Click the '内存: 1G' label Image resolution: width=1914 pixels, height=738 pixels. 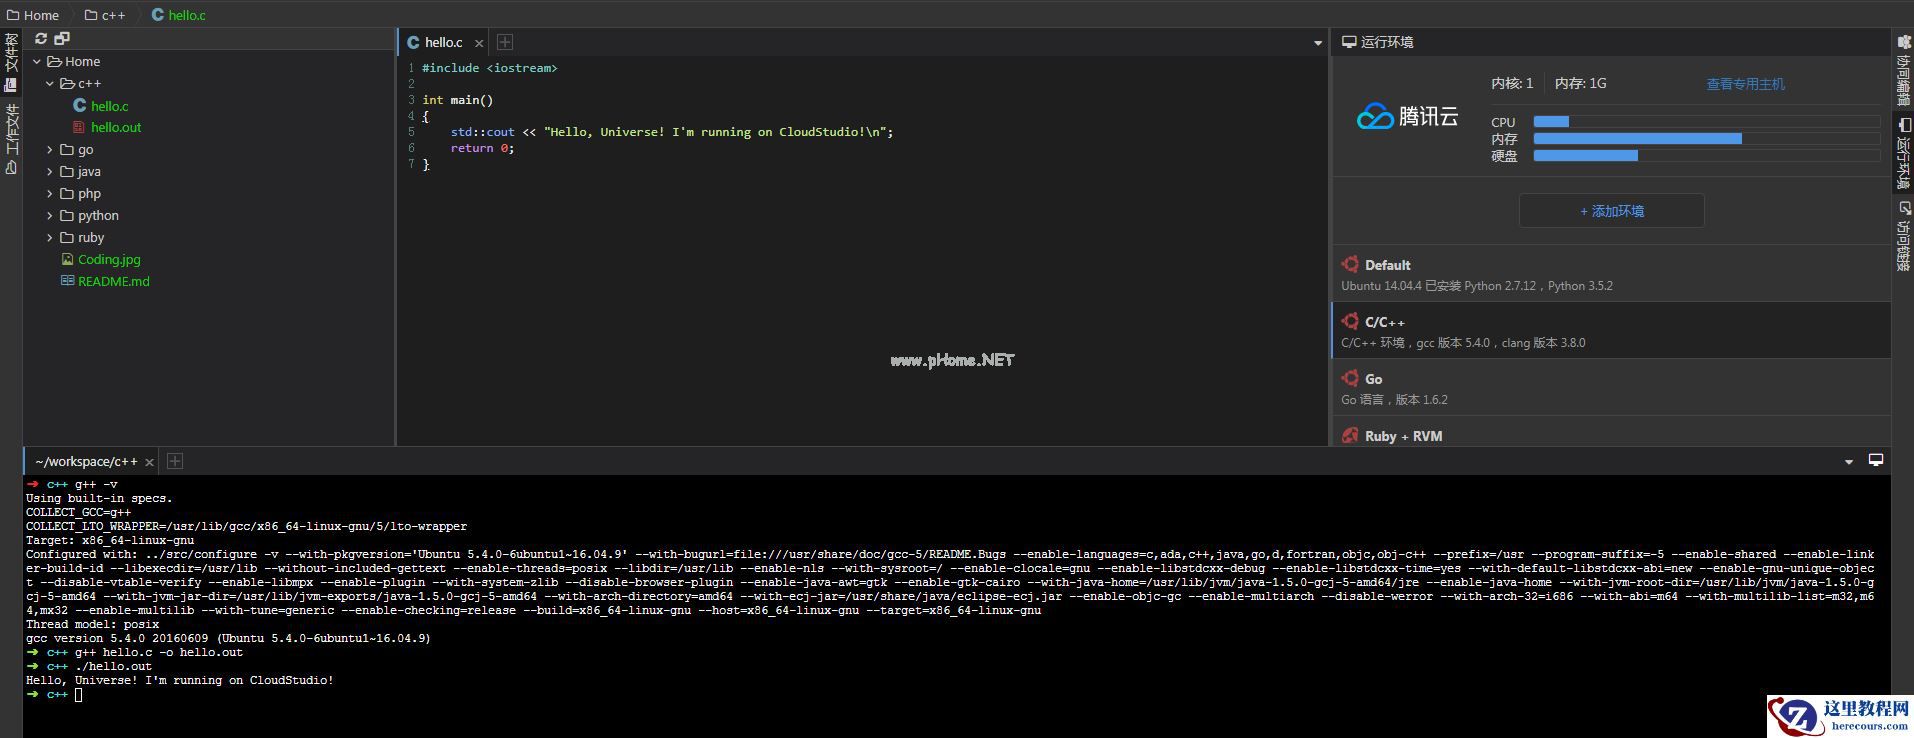tap(1580, 84)
